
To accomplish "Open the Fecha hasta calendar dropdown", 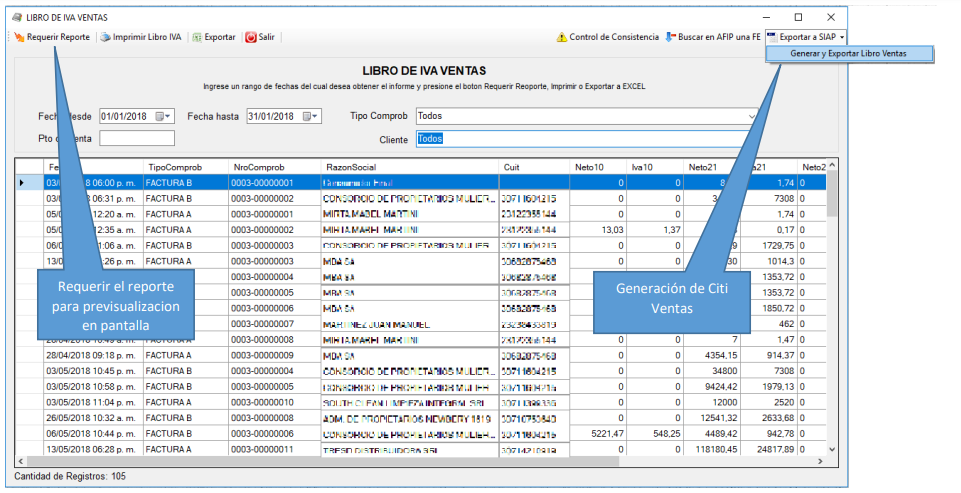I will click(312, 116).
